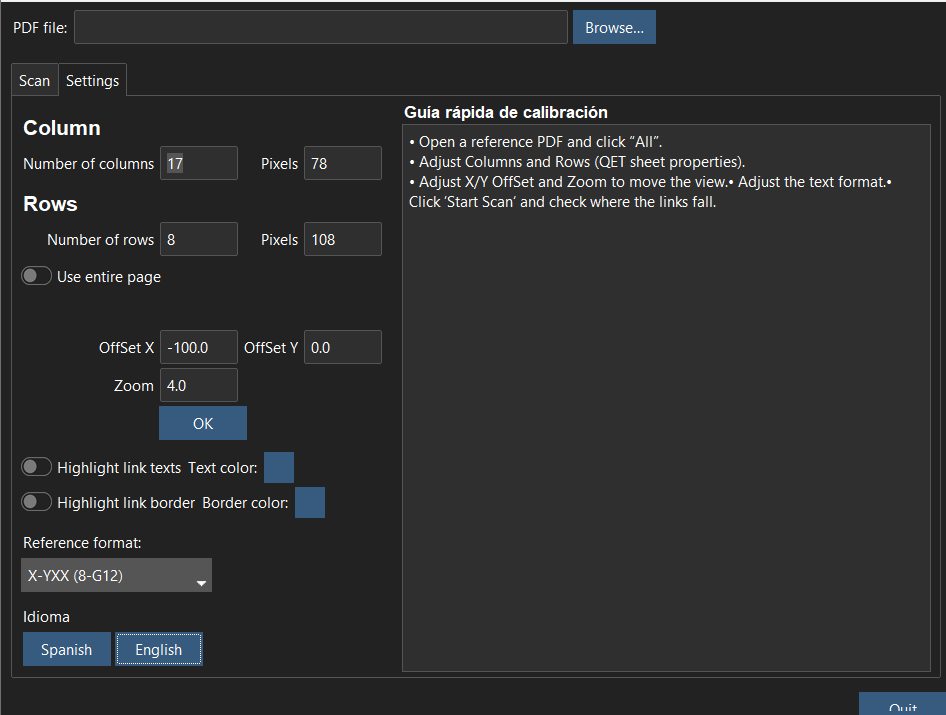Viewport: 946px width, 715px height.
Task: Toggle Highlight link border switch
Action: 37,502
